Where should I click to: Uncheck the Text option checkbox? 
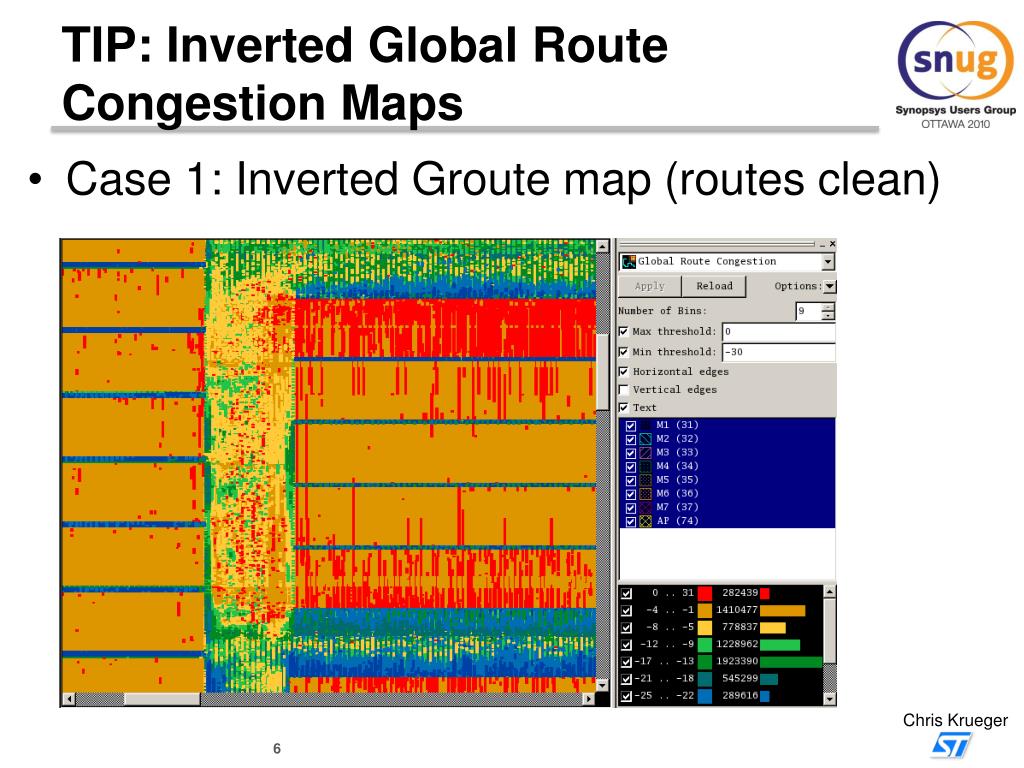click(624, 408)
